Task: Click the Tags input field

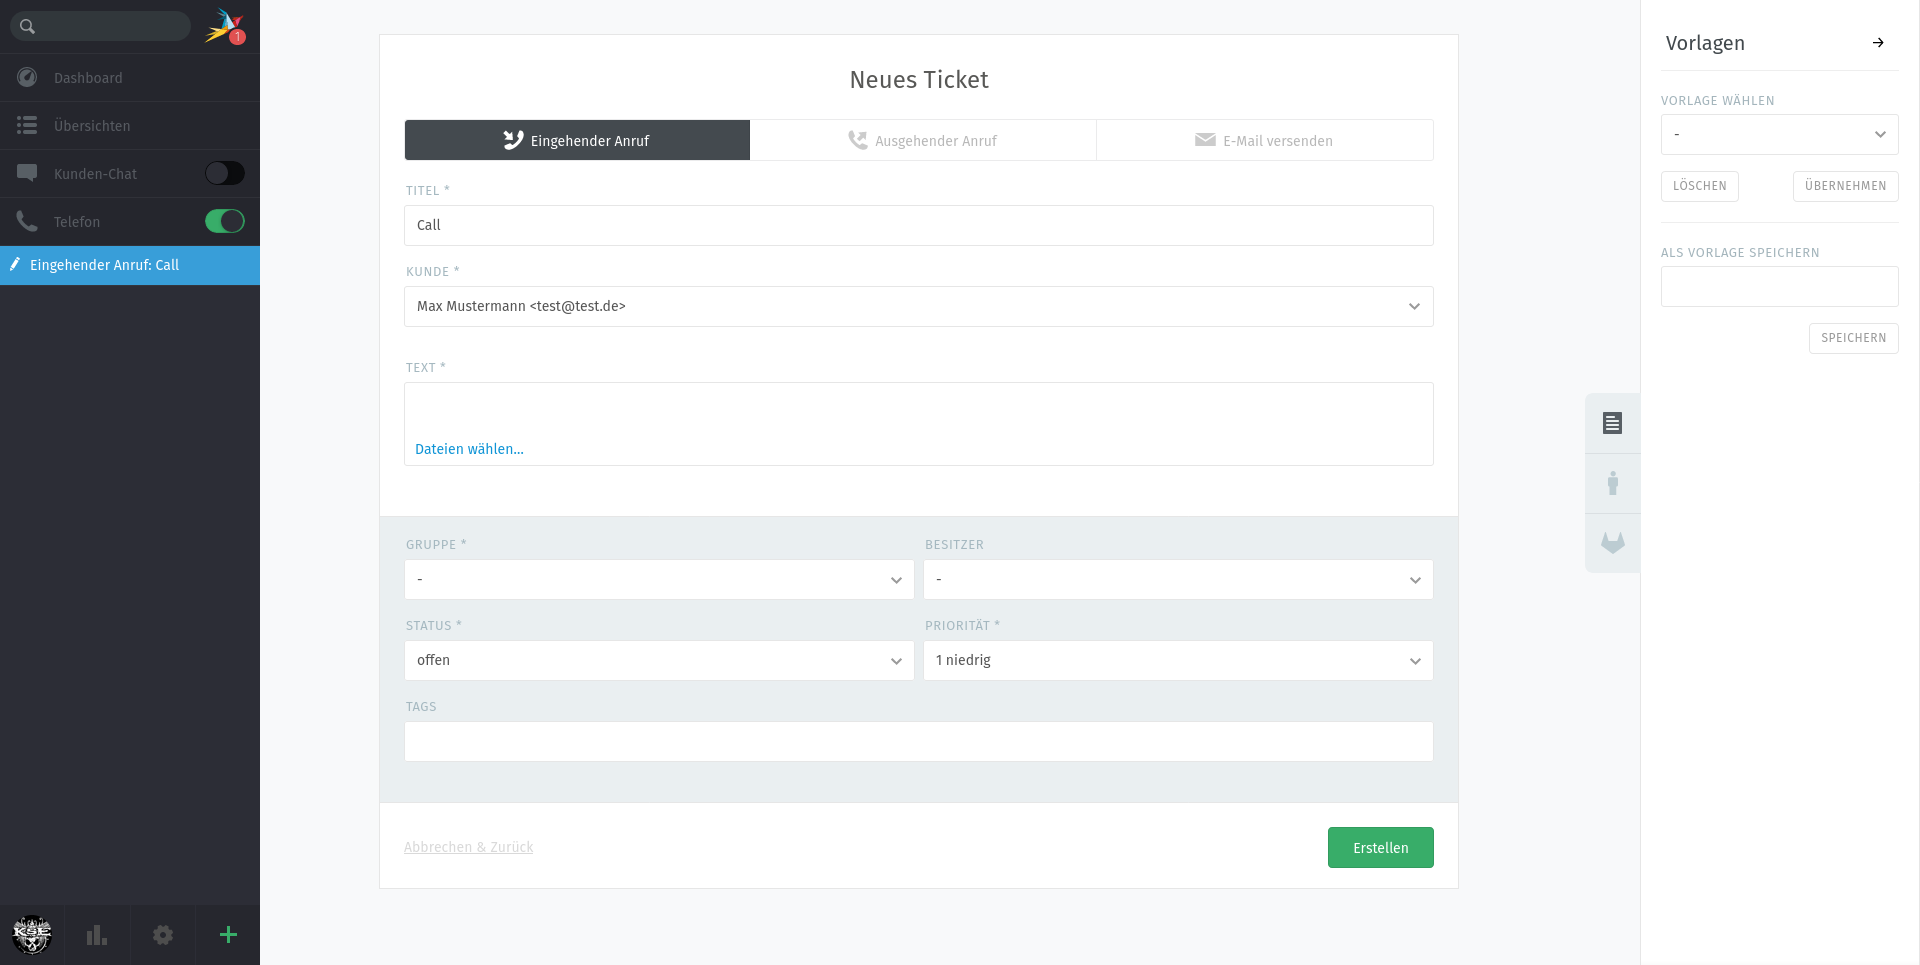Action: pos(918,742)
